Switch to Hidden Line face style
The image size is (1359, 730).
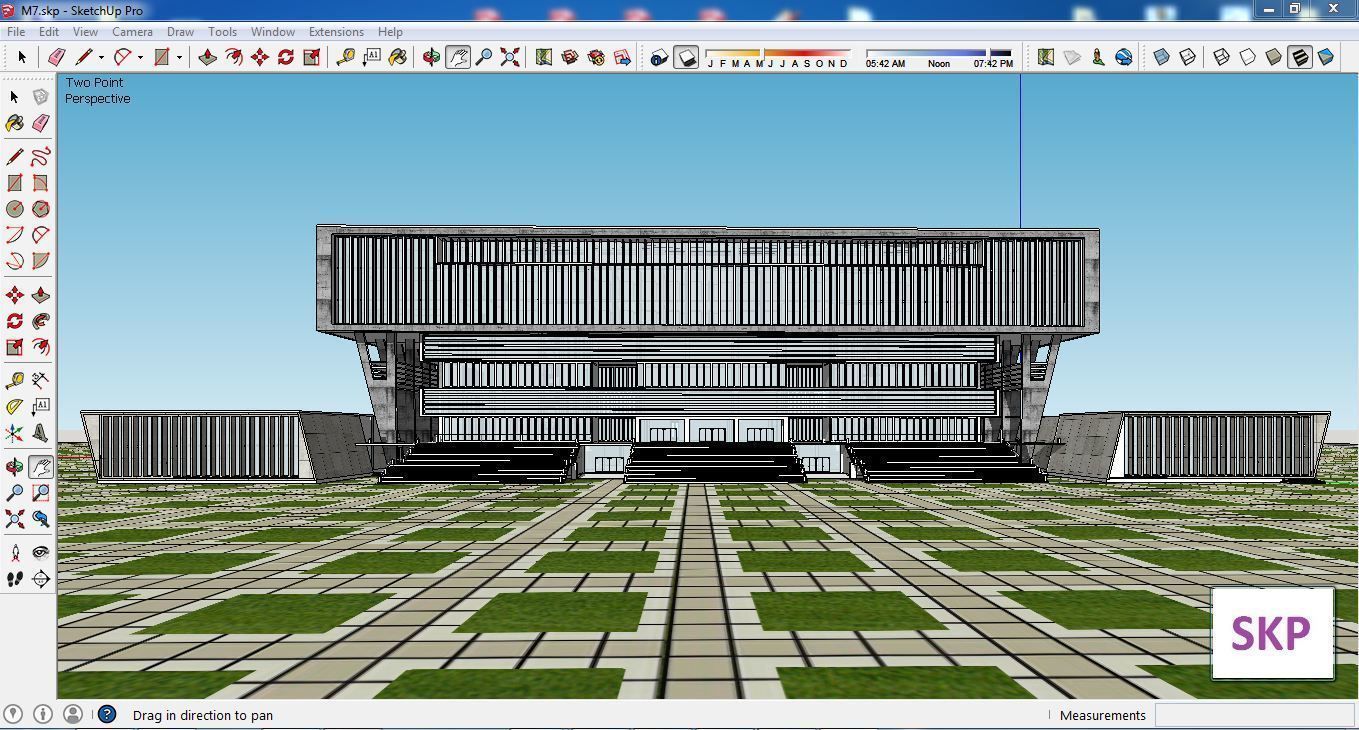tap(1248, 57)
